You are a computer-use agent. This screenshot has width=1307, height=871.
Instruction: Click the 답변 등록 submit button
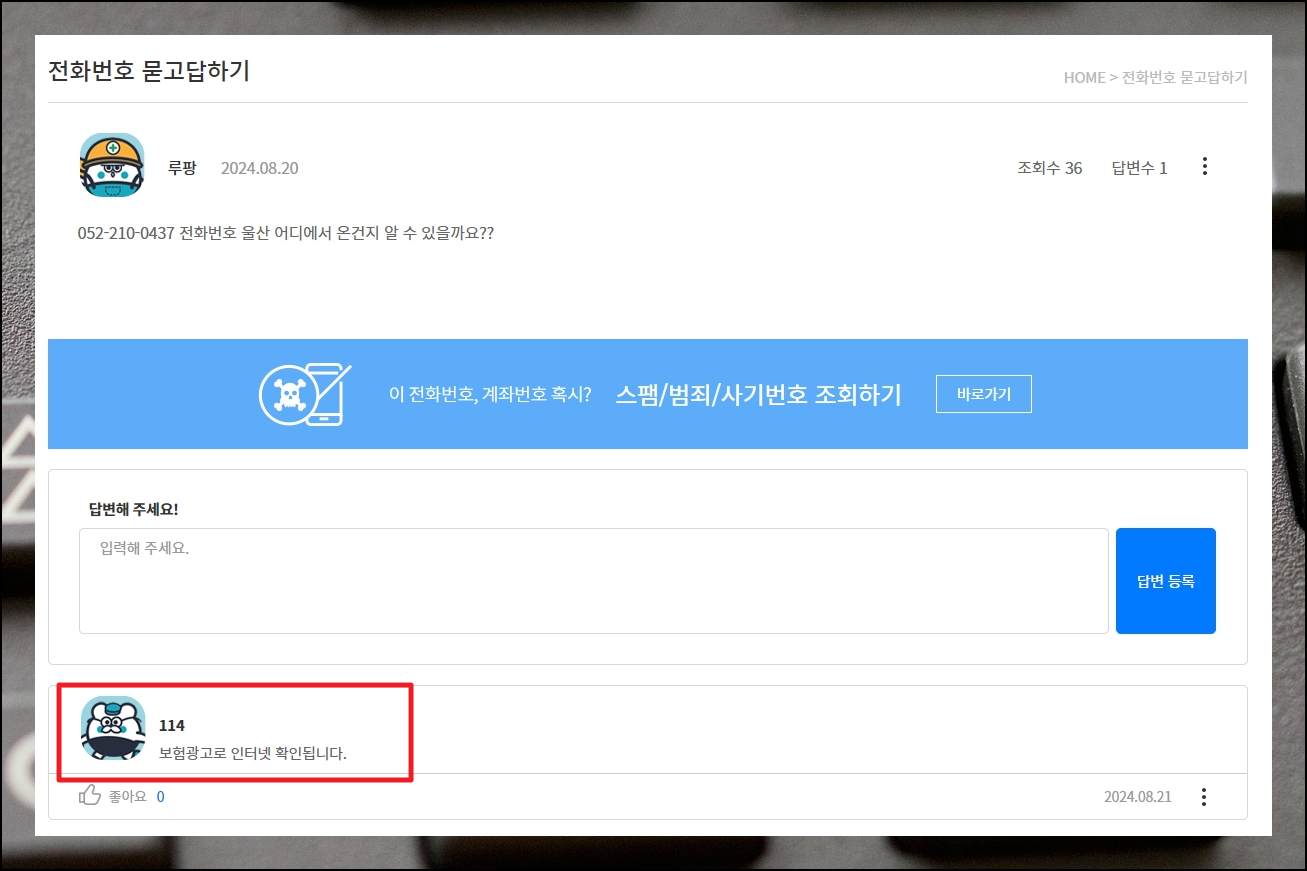click(x=1166, y=581)
